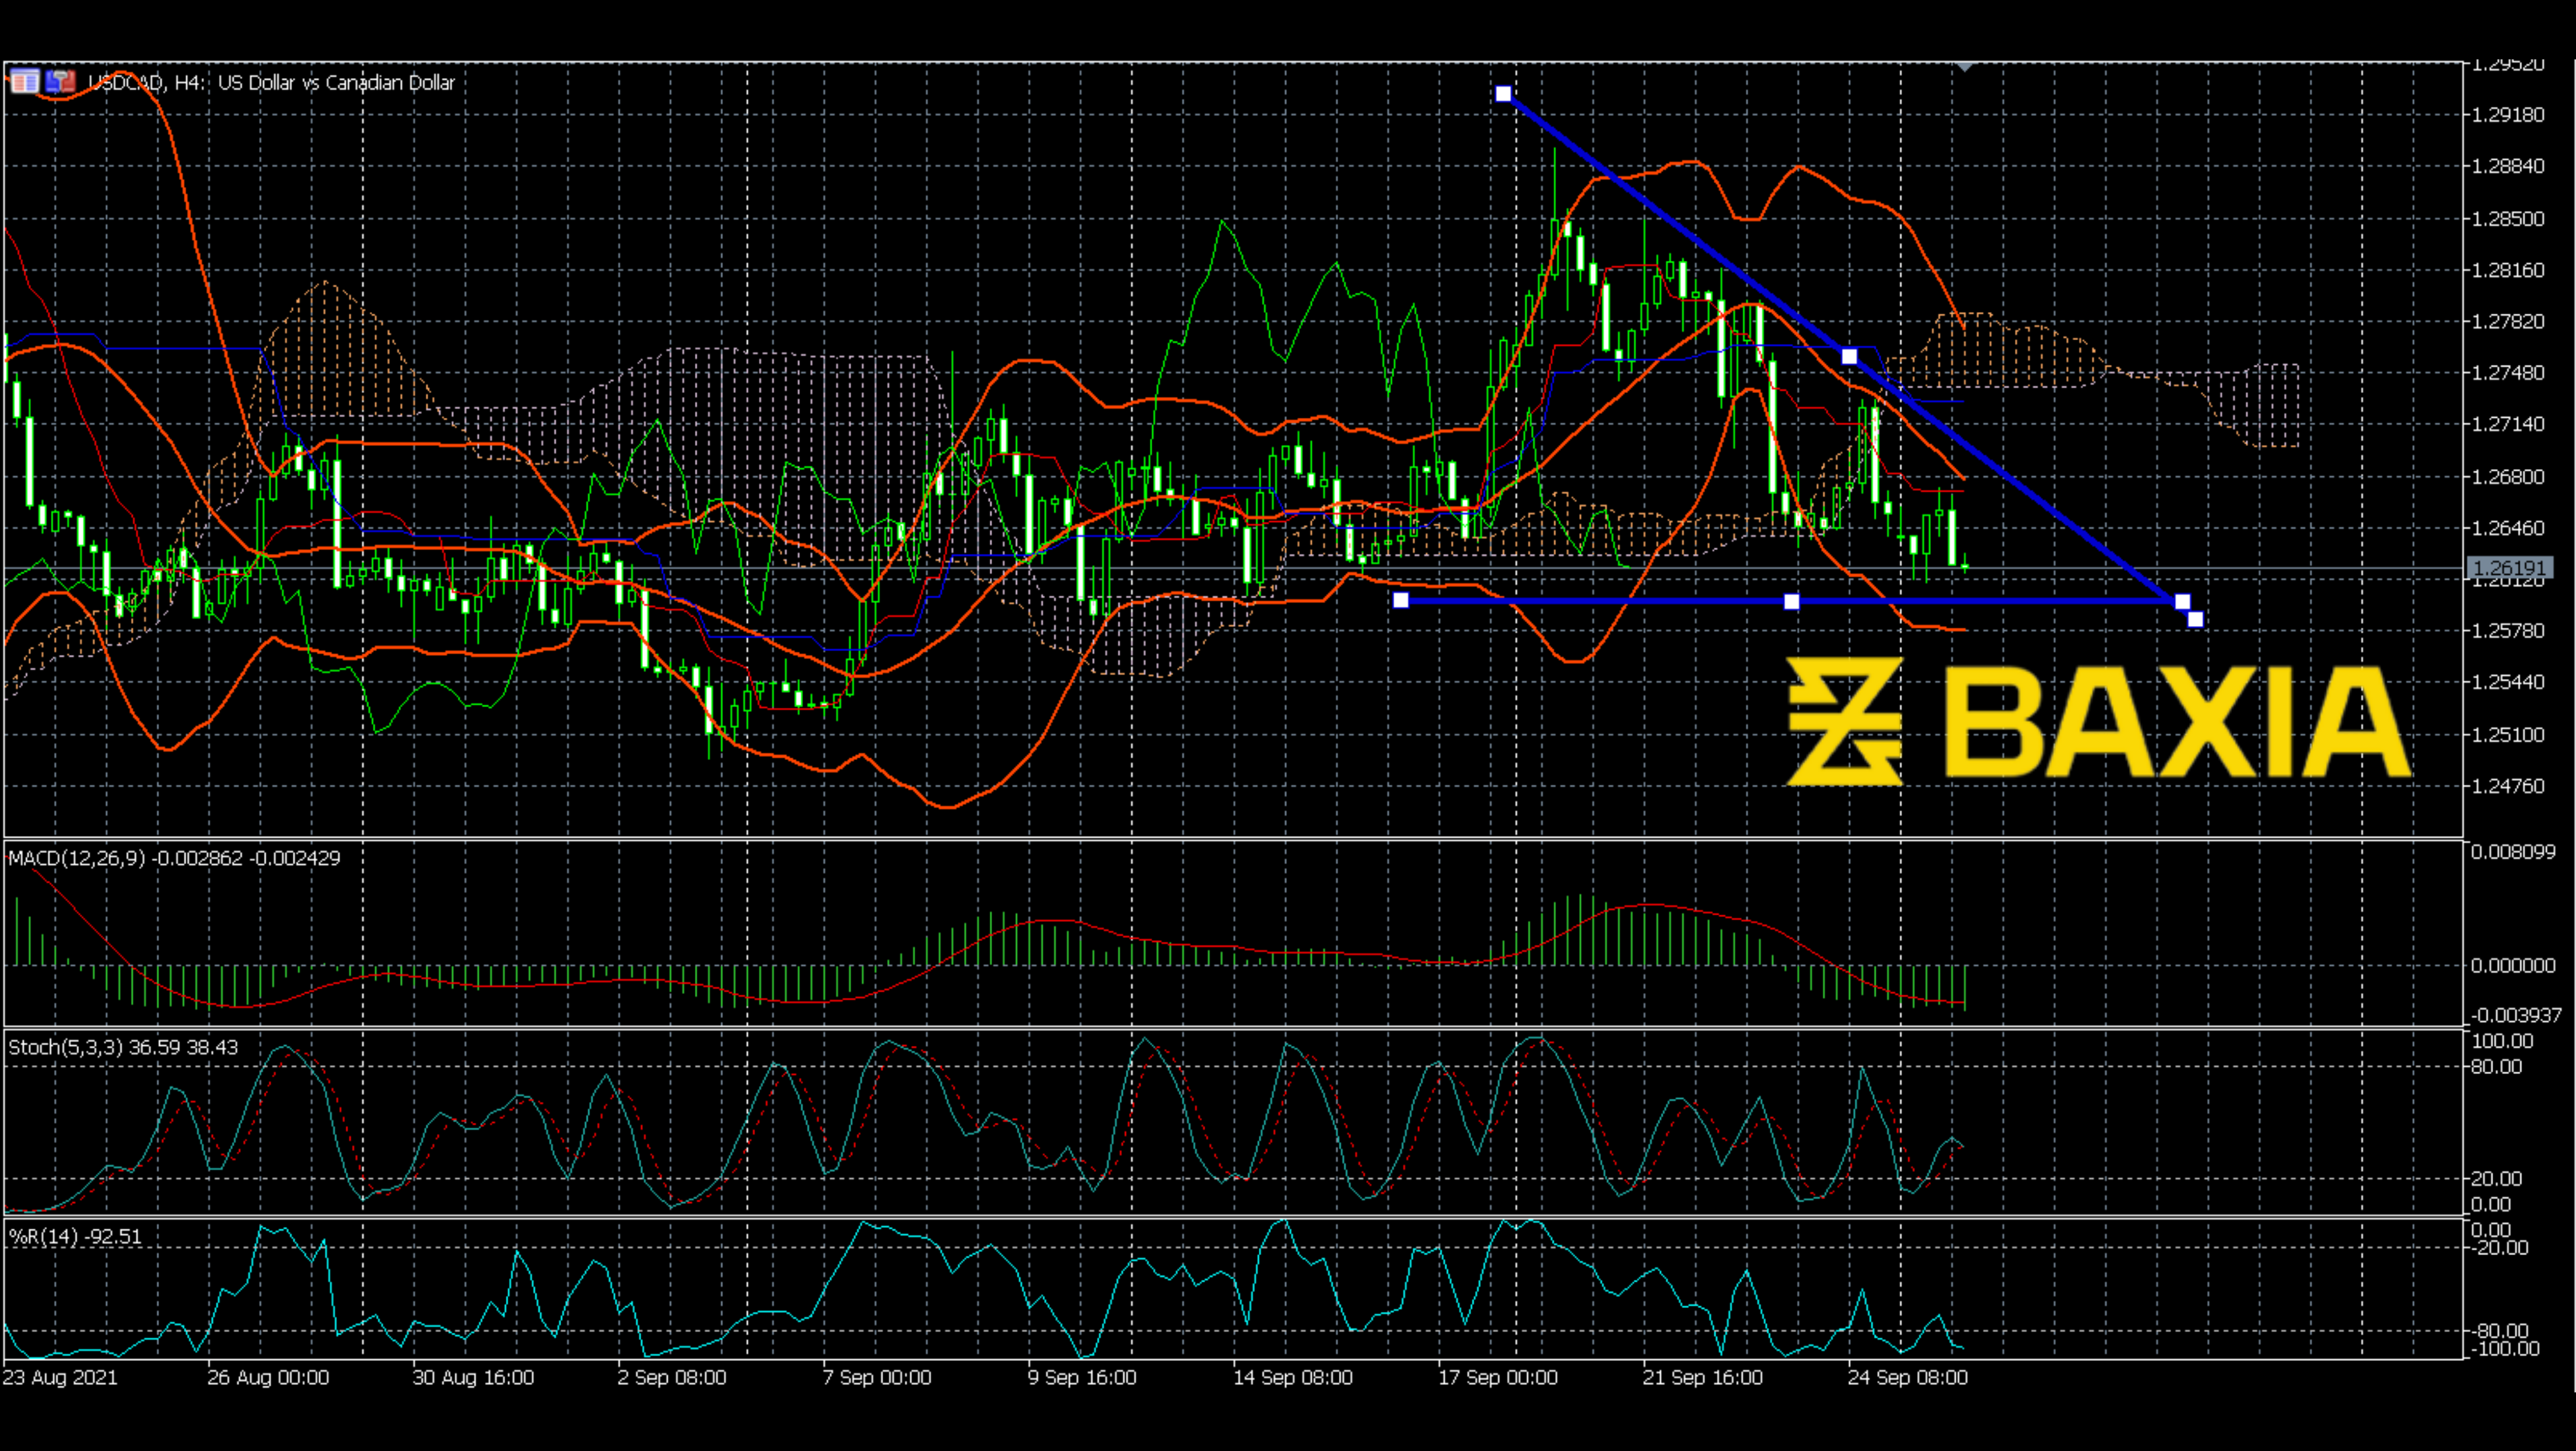Select the top anchor handle of the trendline
The image size is (2576, 1451).
coord(1505,93)
